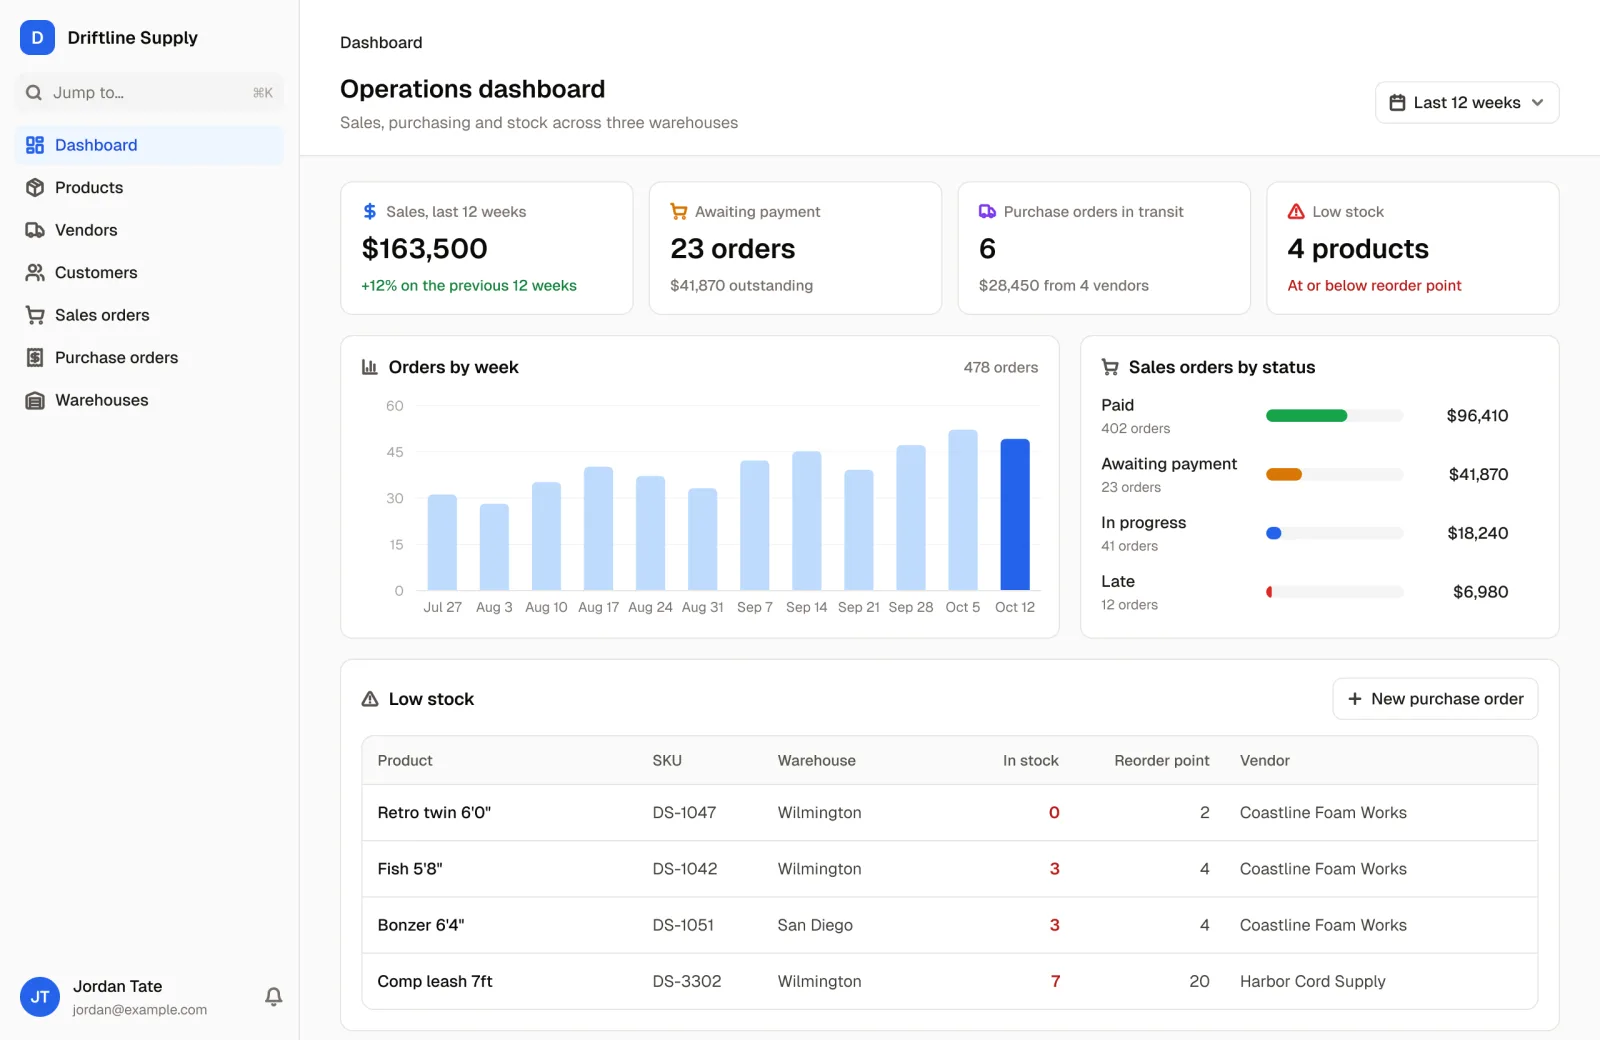The image size is (1600, 1040).
Task: Click the Driftline Supply logo icon
Action: [37, 38]
